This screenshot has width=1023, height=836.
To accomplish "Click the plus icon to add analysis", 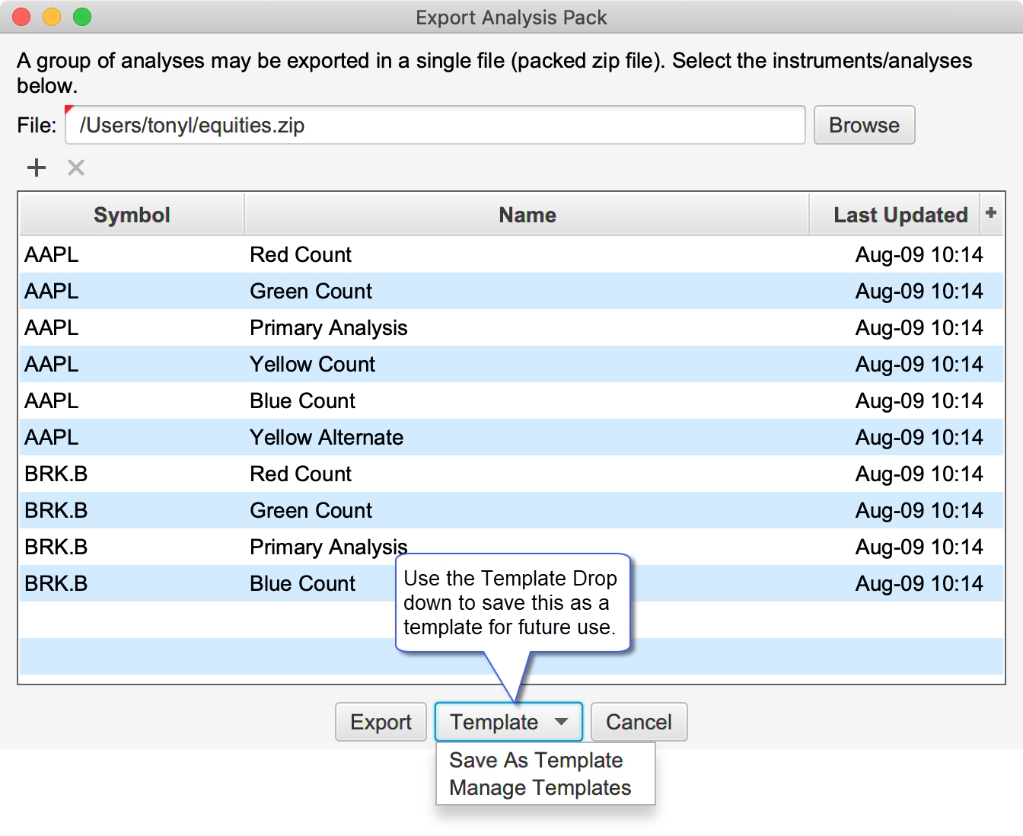I will click(x=37, y=168).
